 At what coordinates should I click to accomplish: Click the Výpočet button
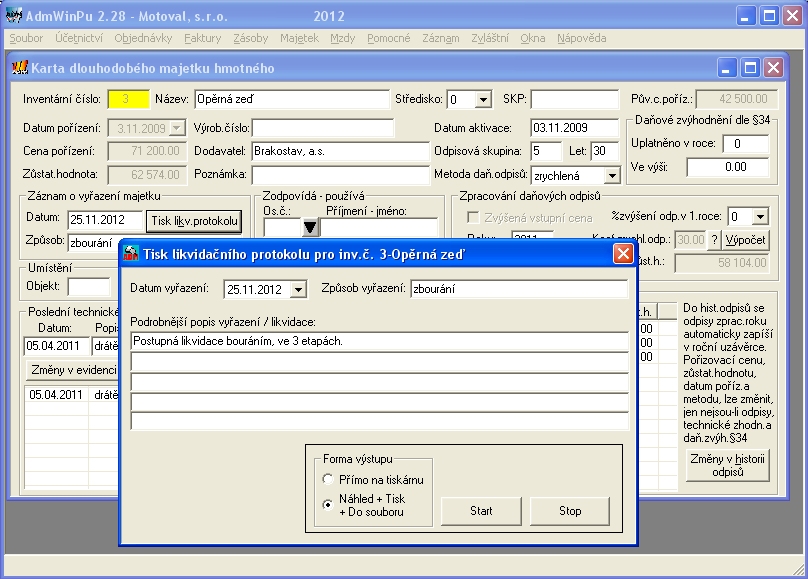[x=745, y=240]
